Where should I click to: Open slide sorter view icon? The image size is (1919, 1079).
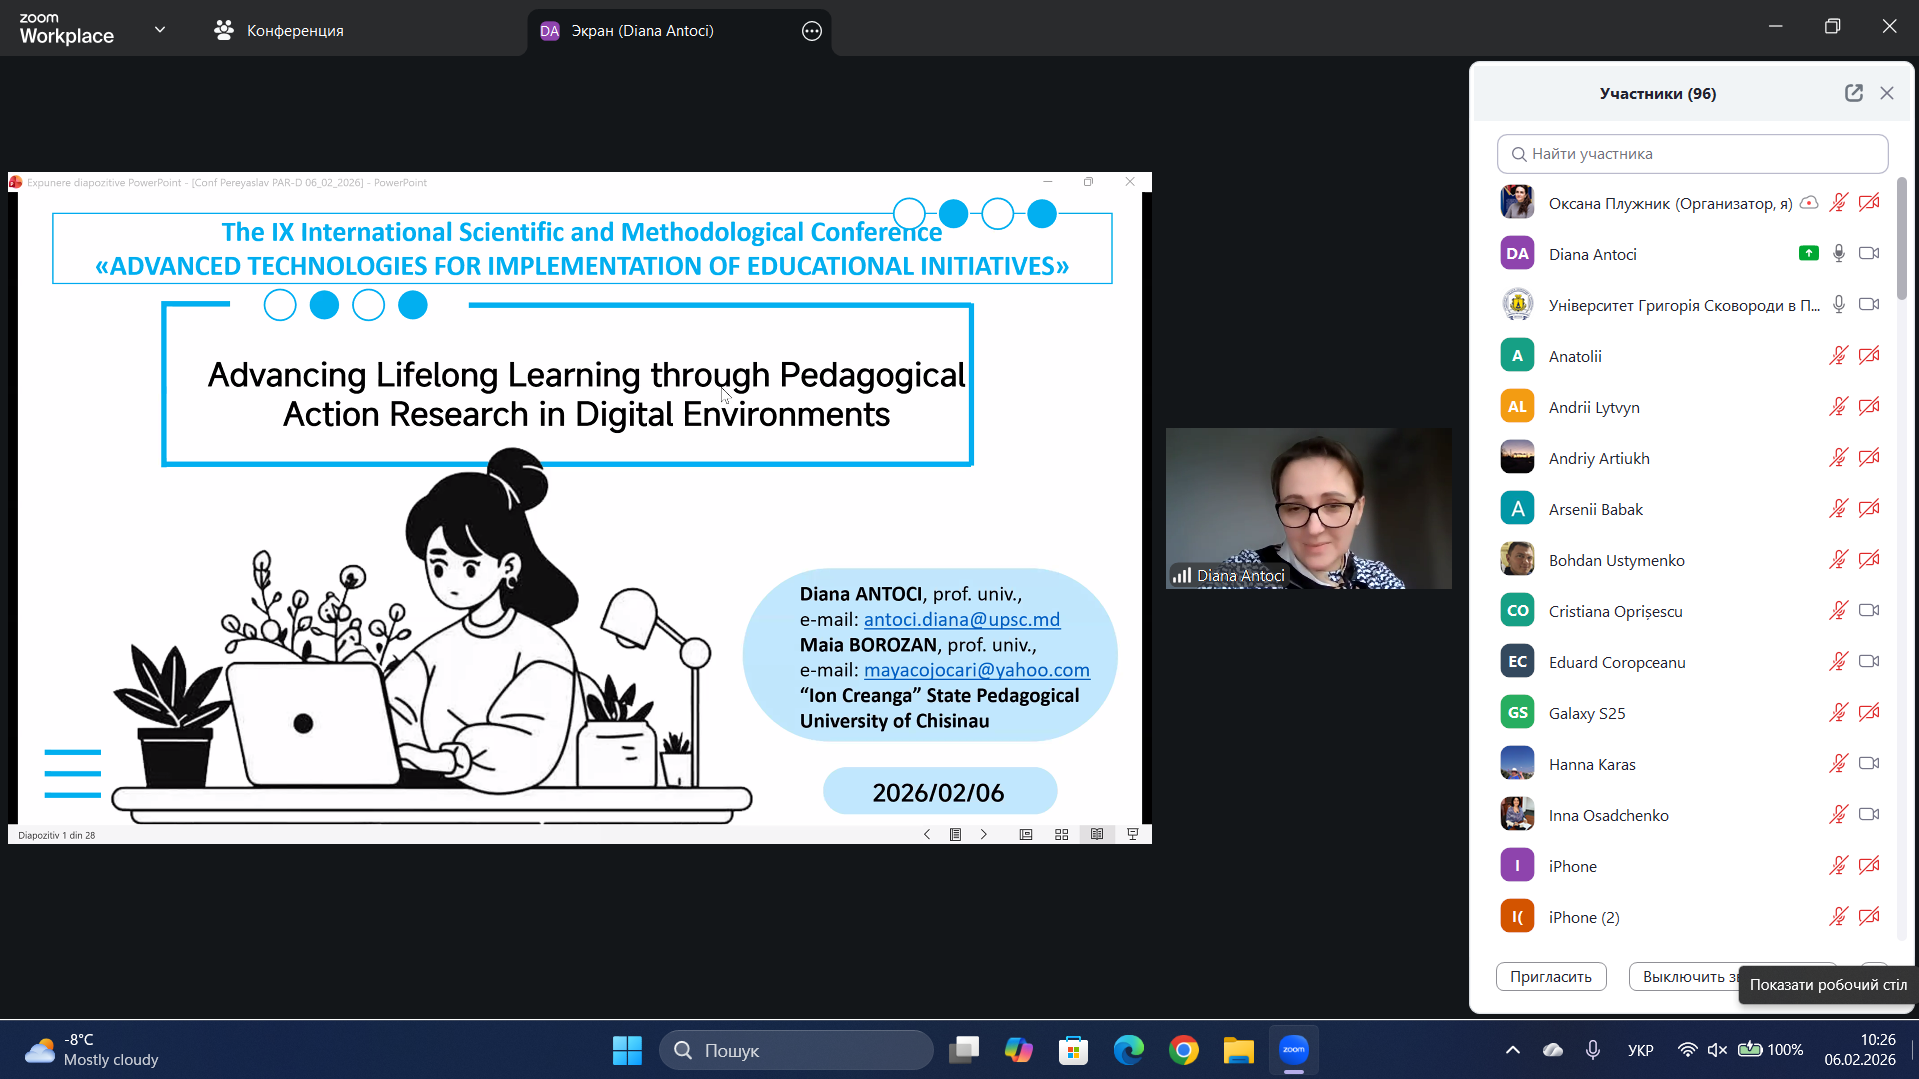coord(1061,835)
